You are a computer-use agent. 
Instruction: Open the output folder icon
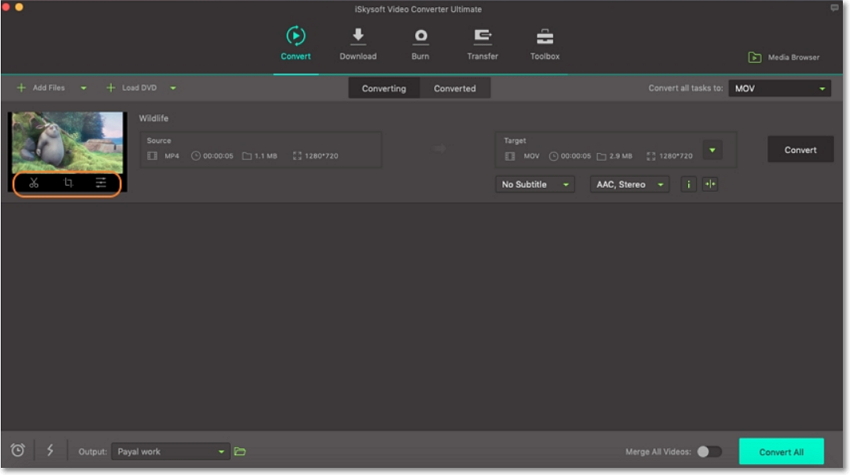(240, 452)
